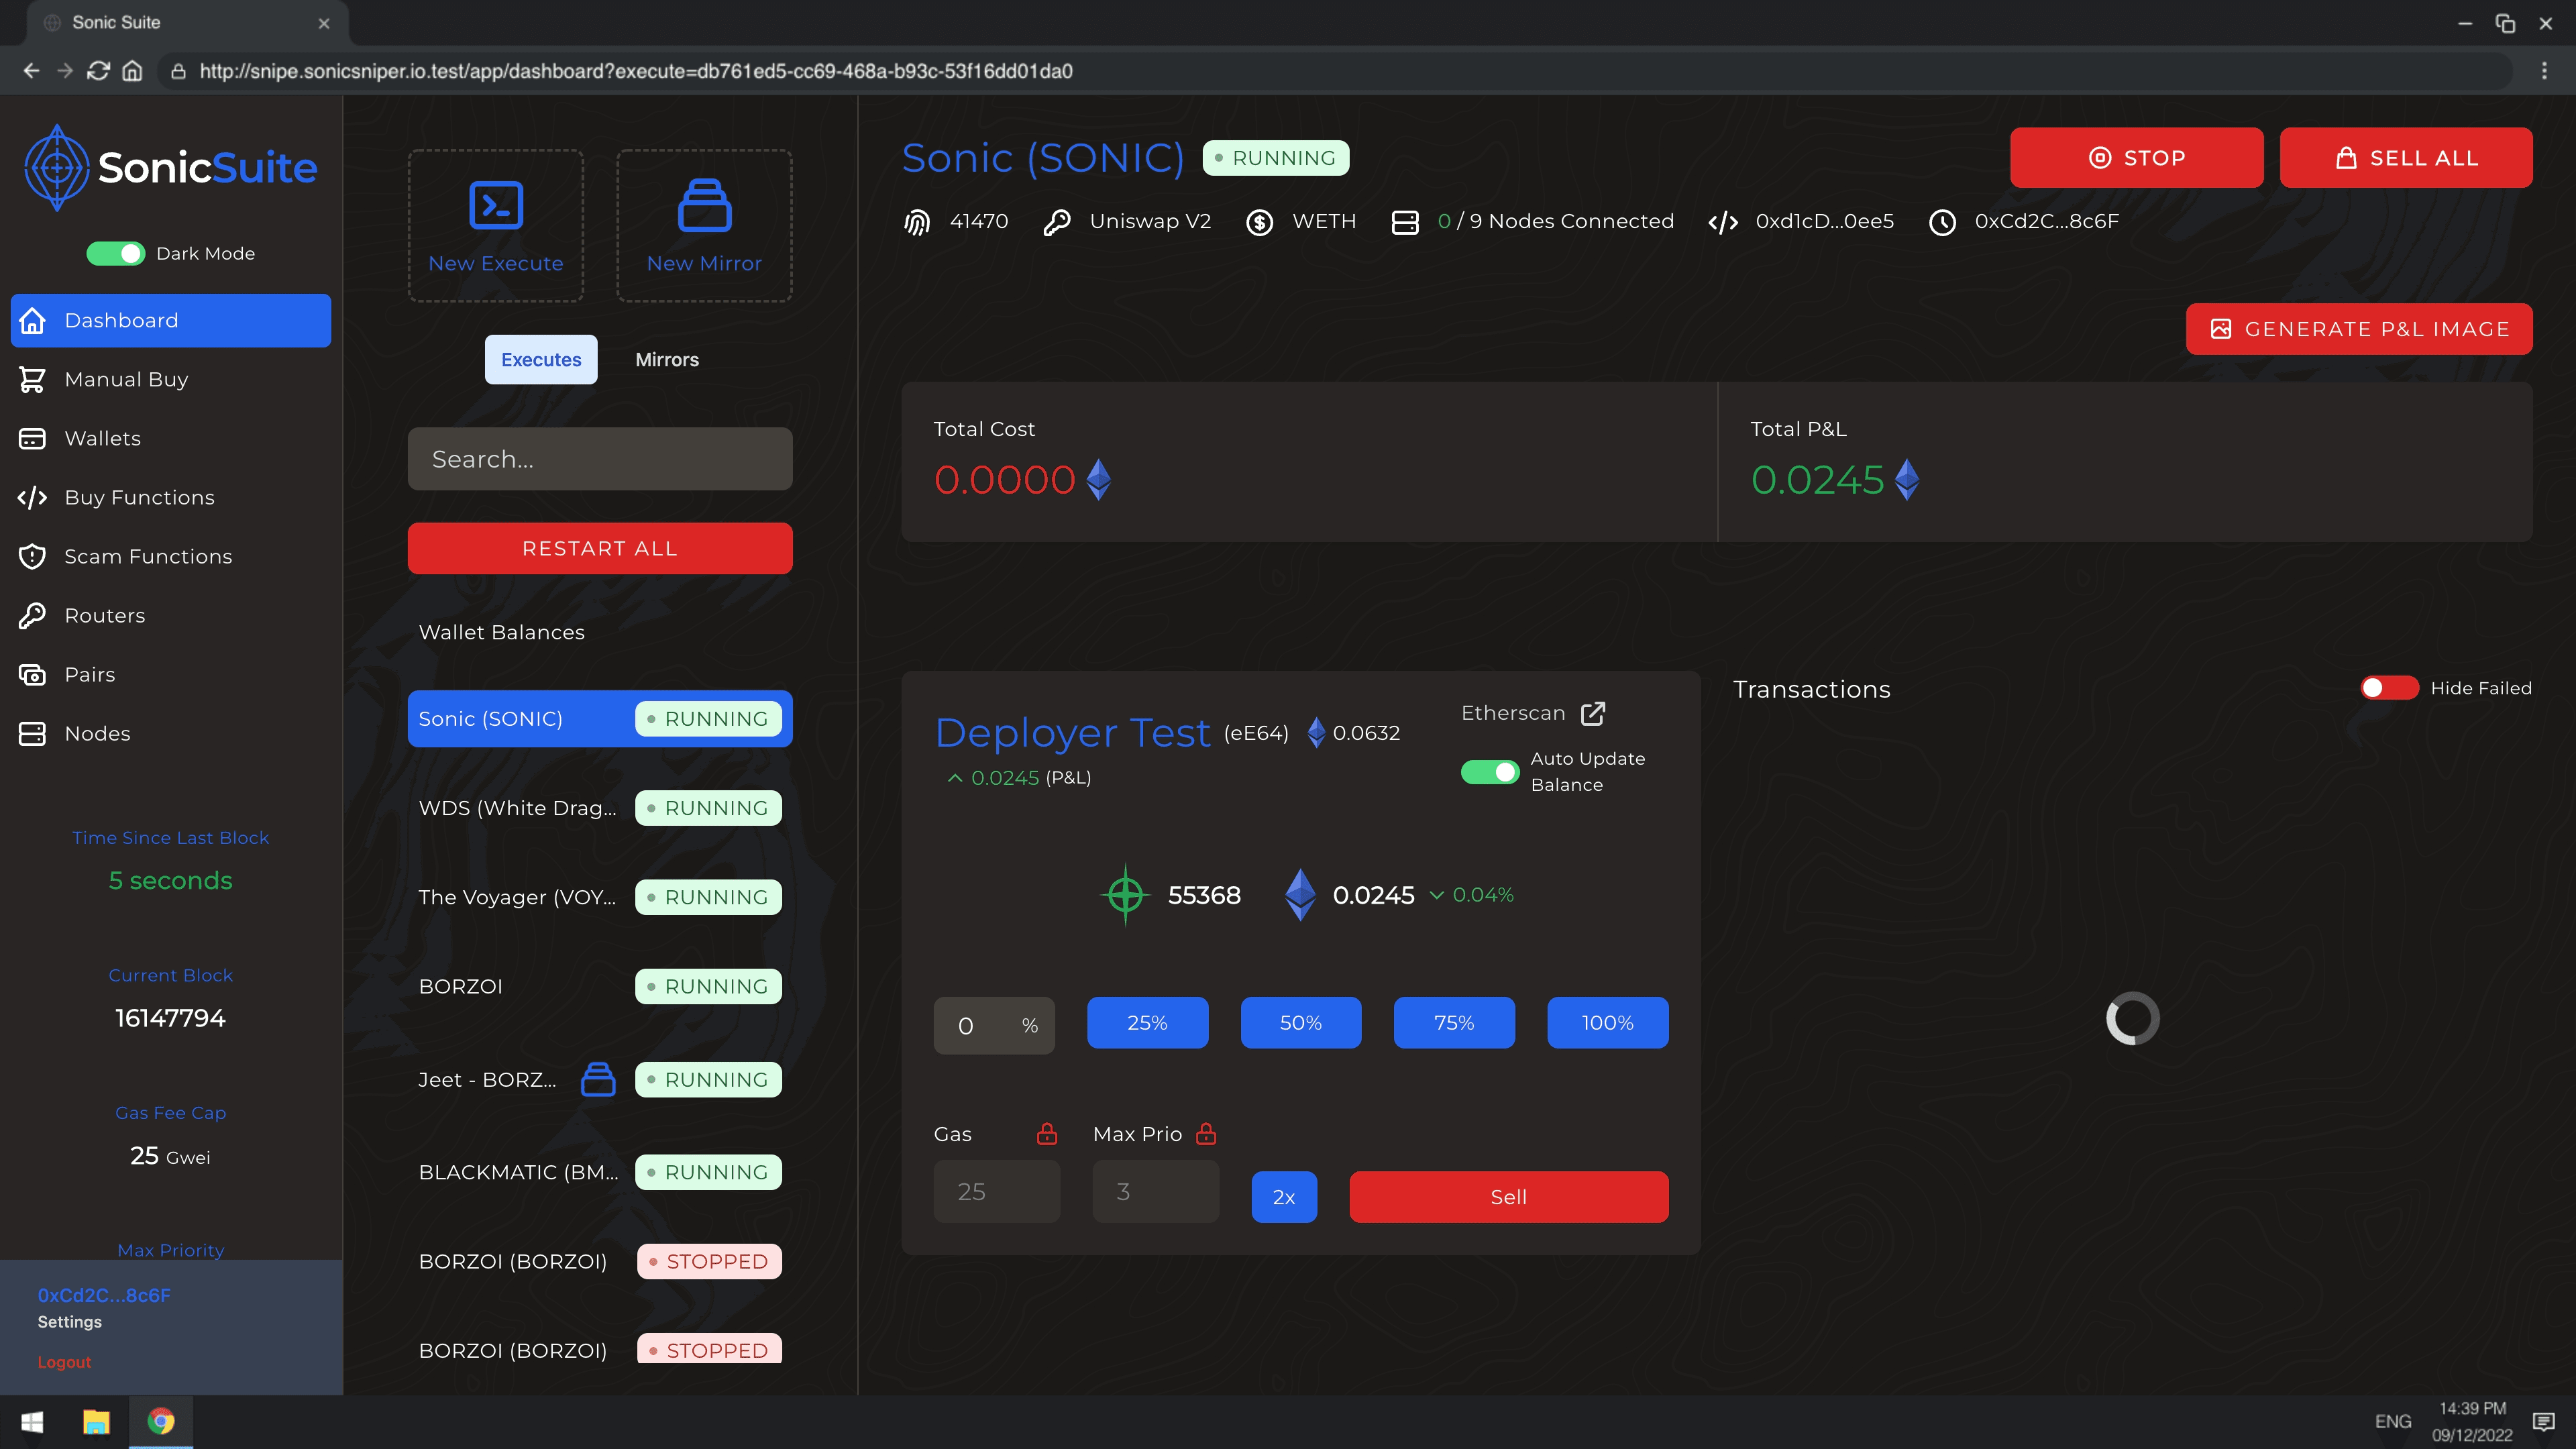The image size is (2576, 1449).
Task: Select the Sonic (SONIC) execute row
Action: point(600,719)
